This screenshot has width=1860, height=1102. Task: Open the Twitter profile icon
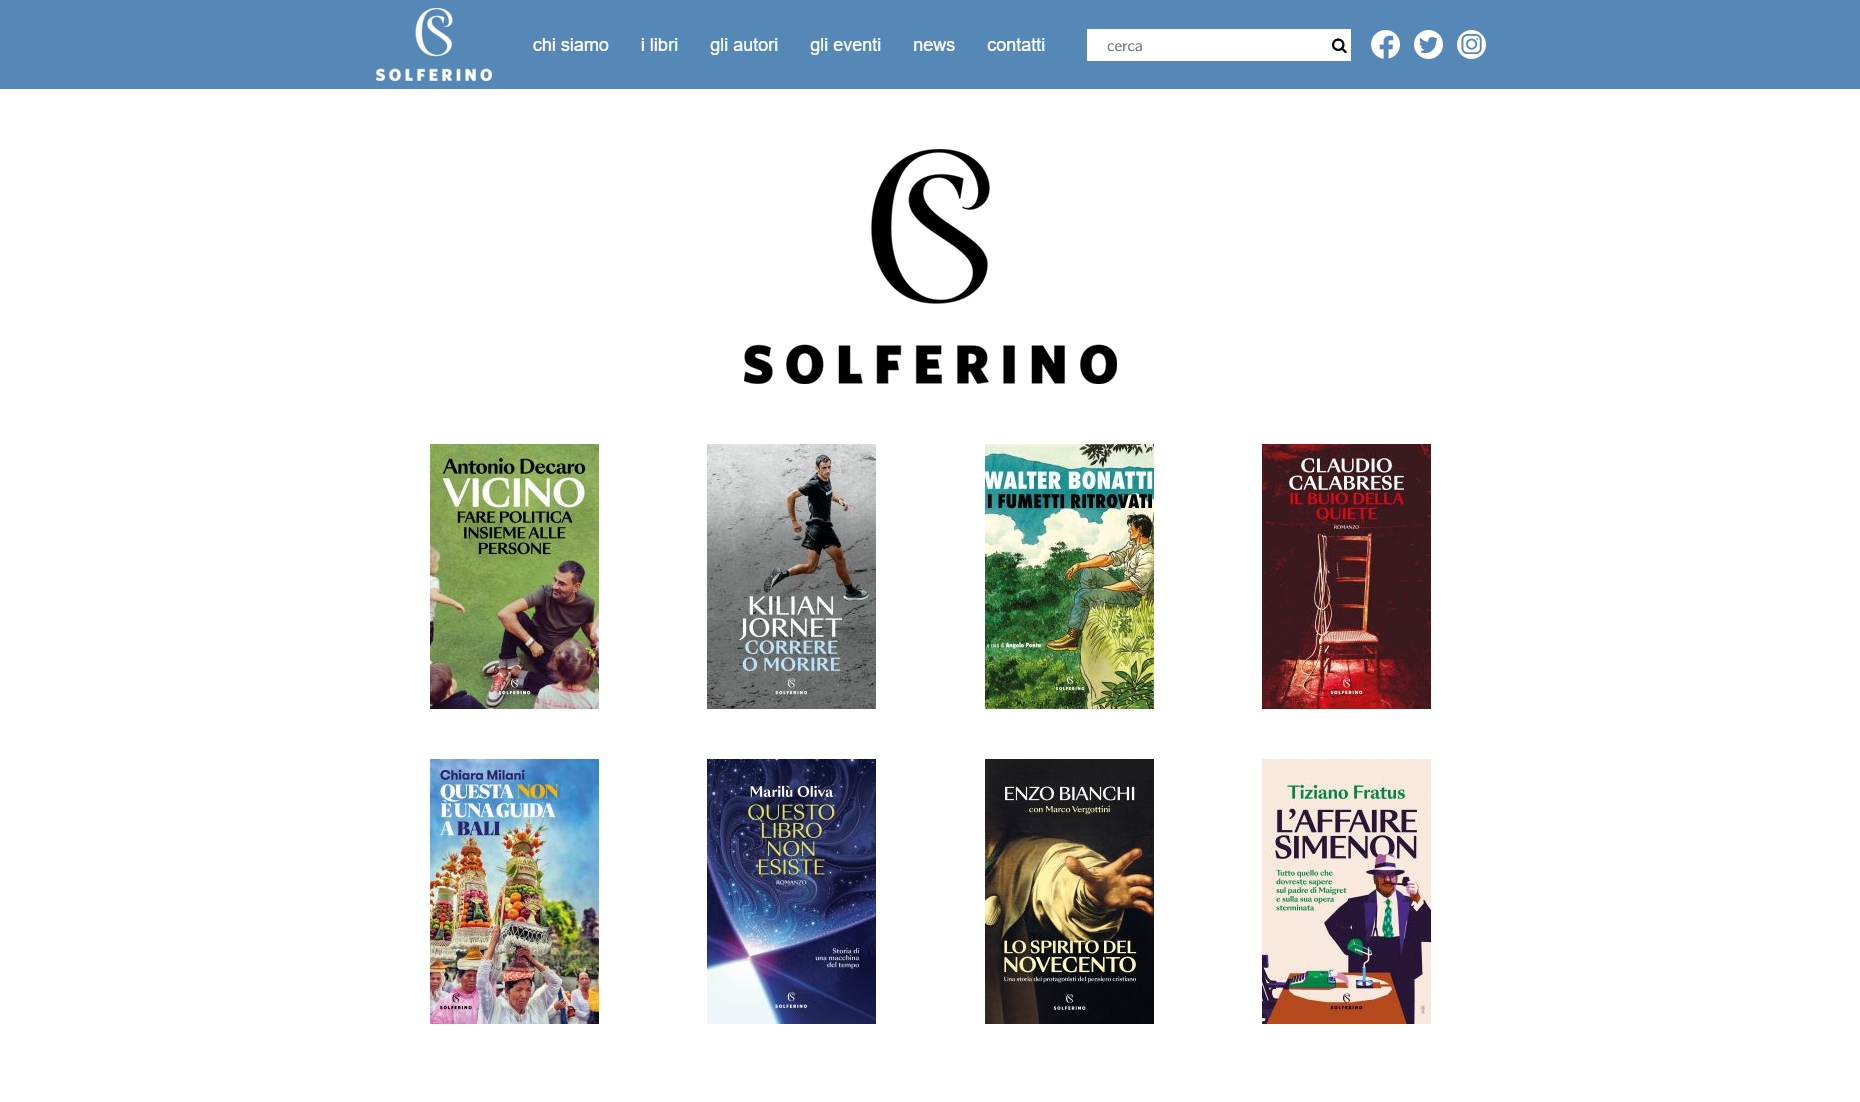coord(1428,45)
